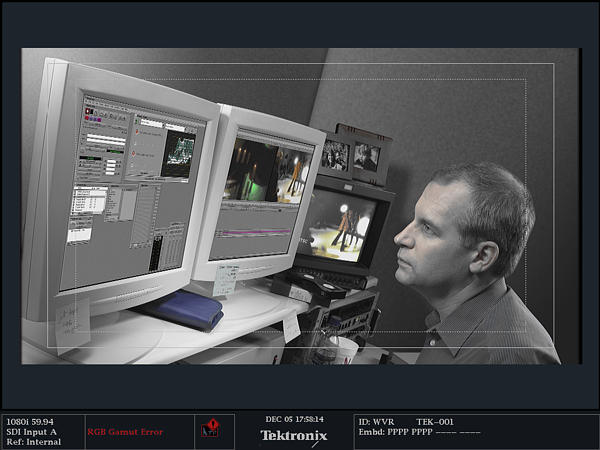Click the Ref: Internal reference readout
600x450 pixels.
pos(33,441)
